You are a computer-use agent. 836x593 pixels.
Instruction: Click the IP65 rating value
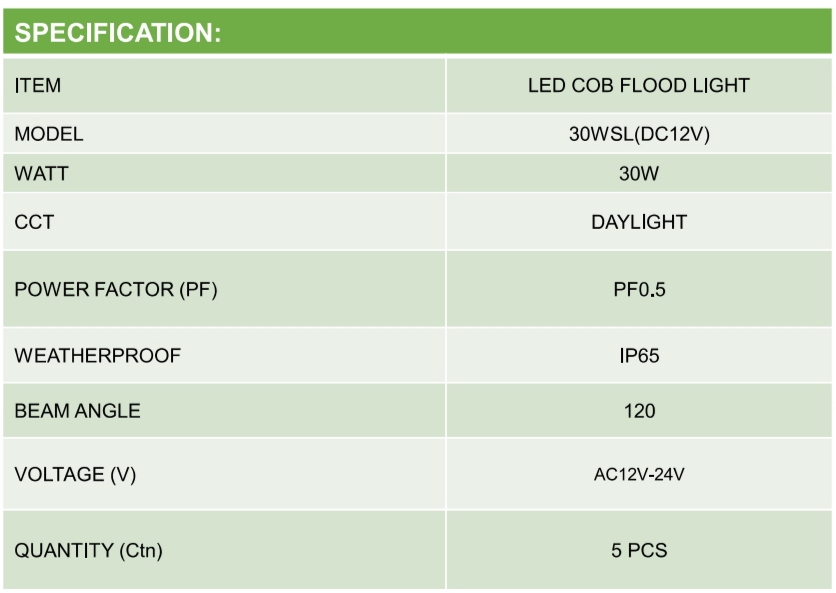pyautogui.click(x=638, y=355)
